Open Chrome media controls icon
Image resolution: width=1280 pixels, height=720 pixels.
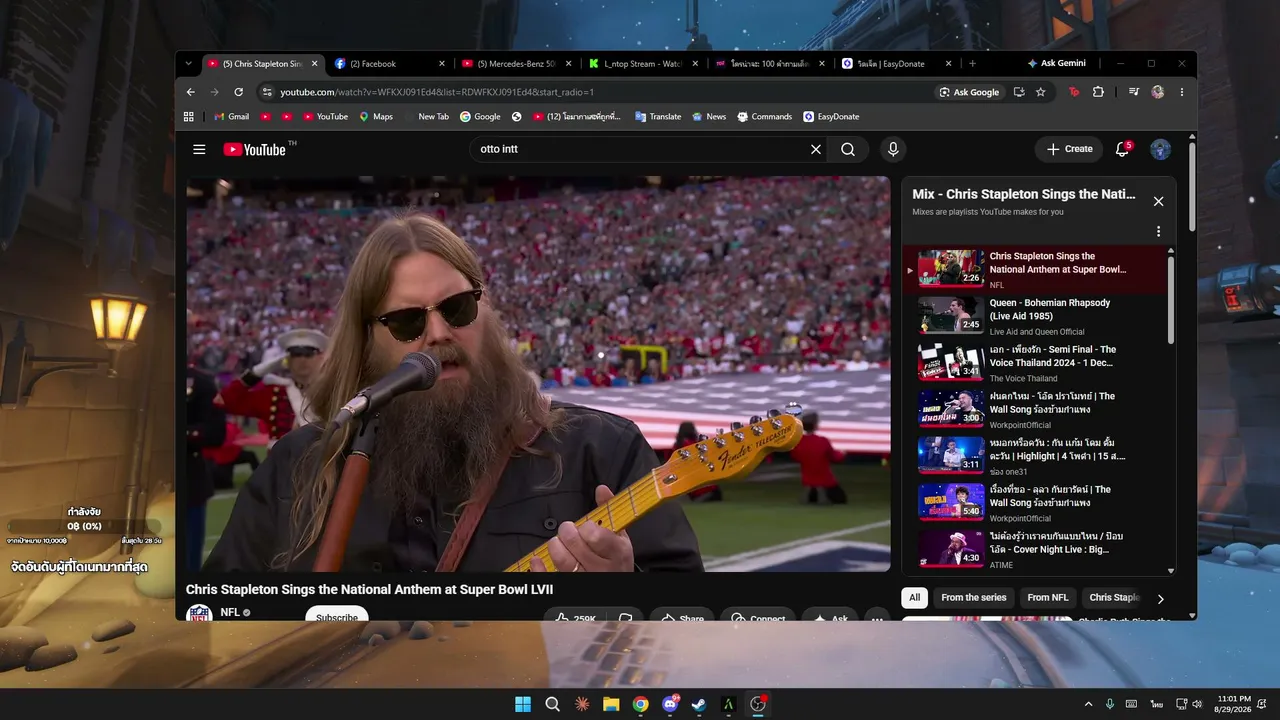[x=1133, y=92]
